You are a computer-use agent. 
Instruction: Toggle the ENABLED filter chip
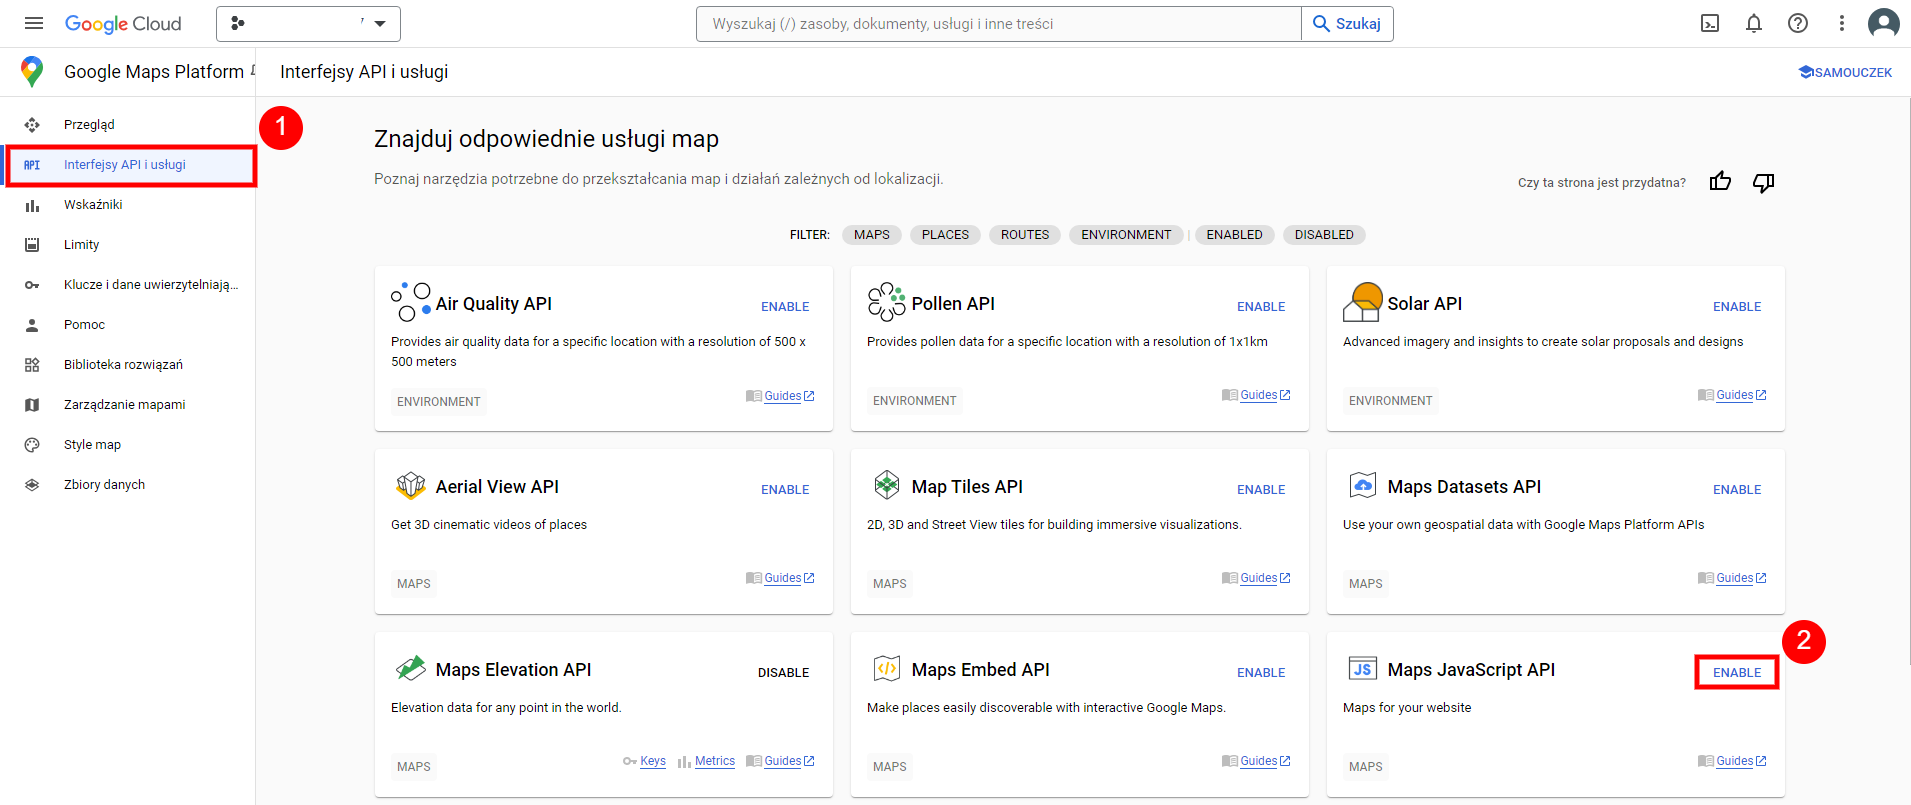pyautogui.click(x=1234, y=235)
